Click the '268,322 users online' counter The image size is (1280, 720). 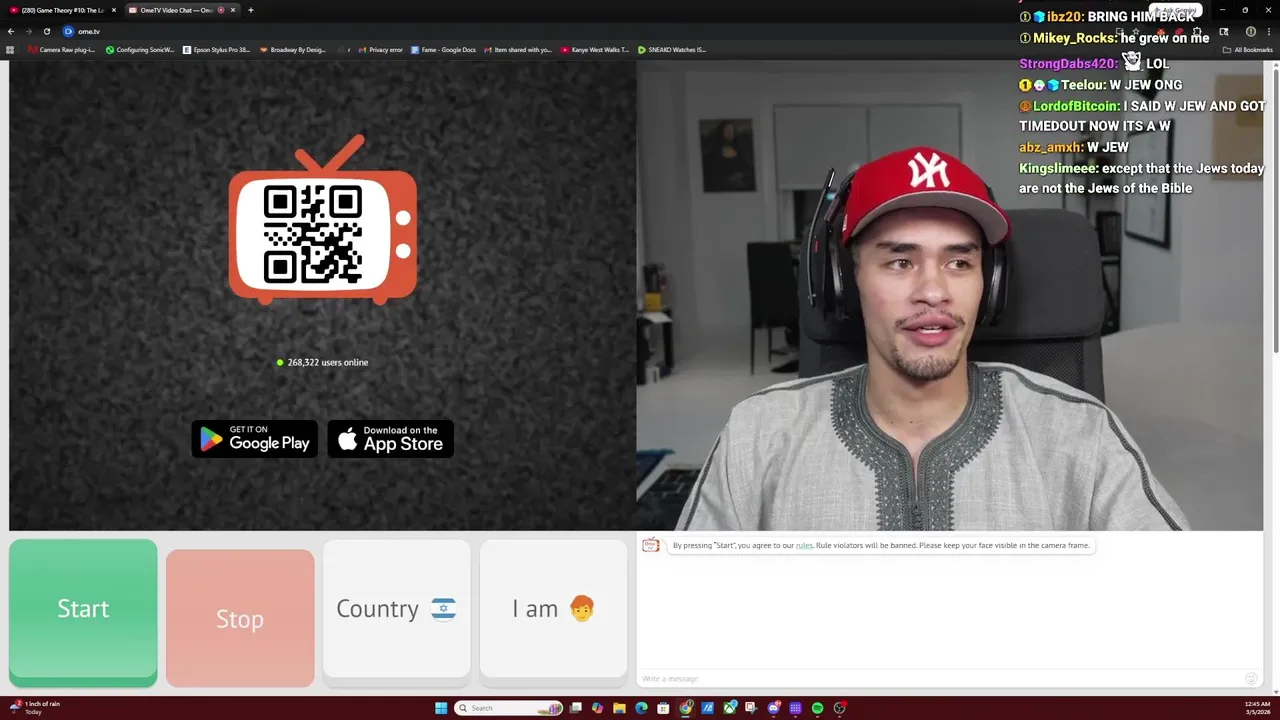click(322, 362)
